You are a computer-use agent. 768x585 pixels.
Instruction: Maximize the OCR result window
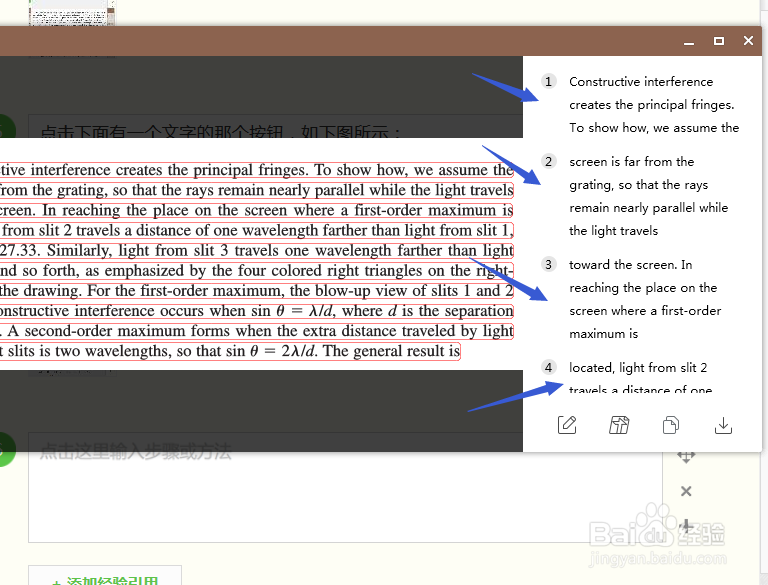click(x=719, y=41)
